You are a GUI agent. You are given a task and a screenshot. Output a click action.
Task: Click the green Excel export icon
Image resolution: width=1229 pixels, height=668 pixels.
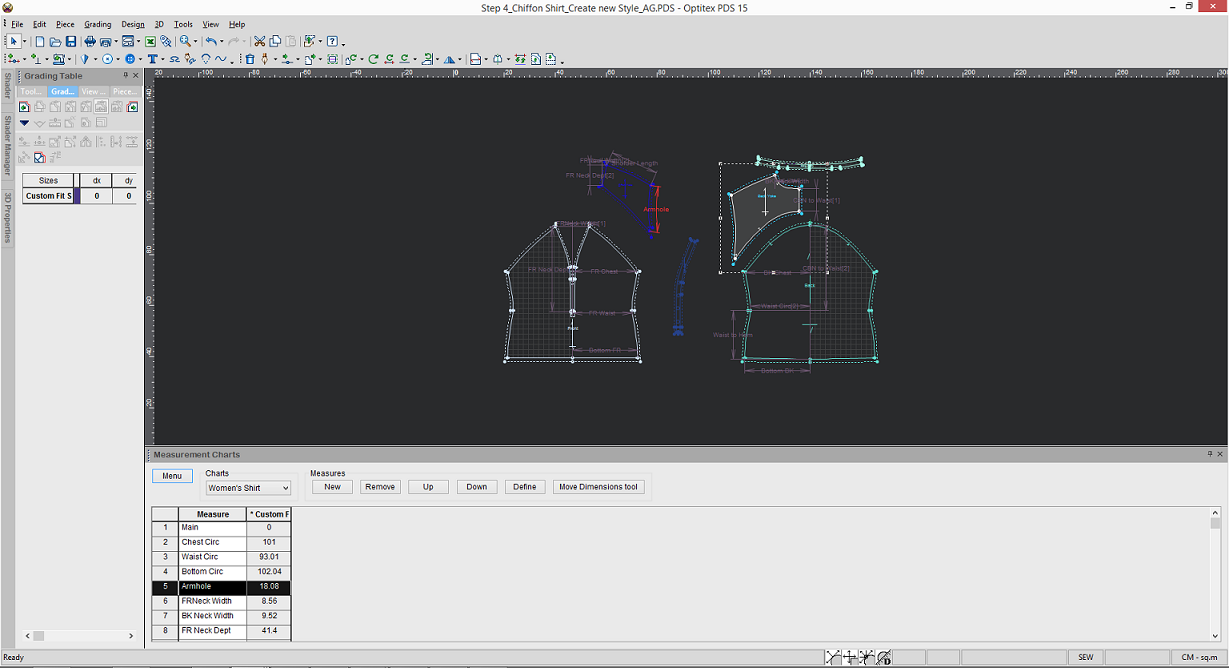(x=150, y=41)
